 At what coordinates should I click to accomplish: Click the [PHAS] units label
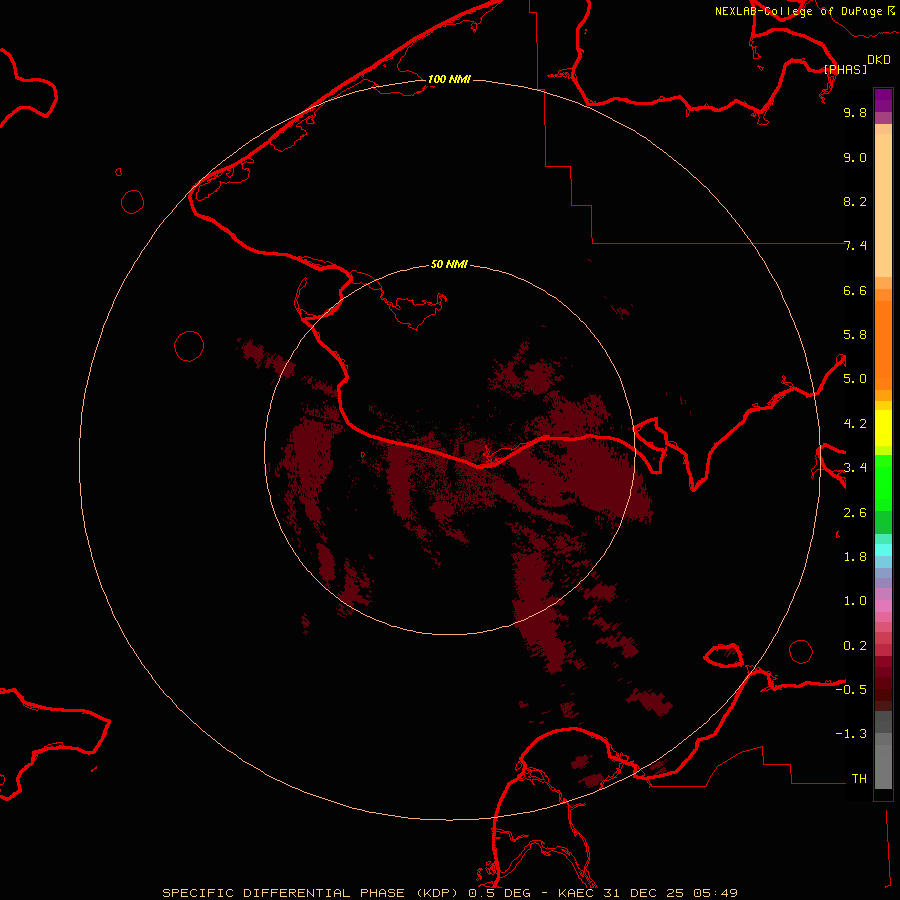(x=845, y=69)
